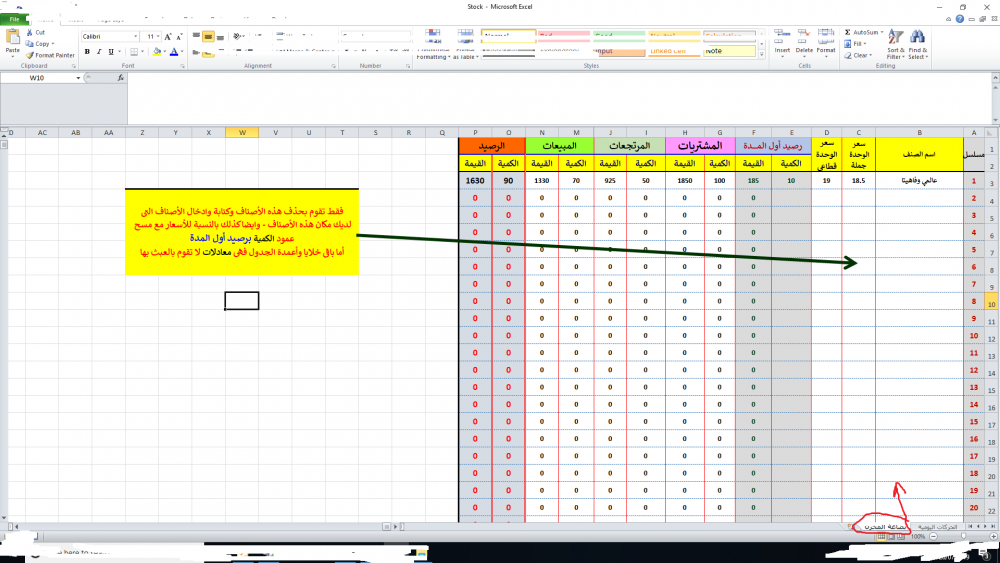Screen dimensions: 1000x563
Task: Click the Borders icon in Font group
Action: 134,52
